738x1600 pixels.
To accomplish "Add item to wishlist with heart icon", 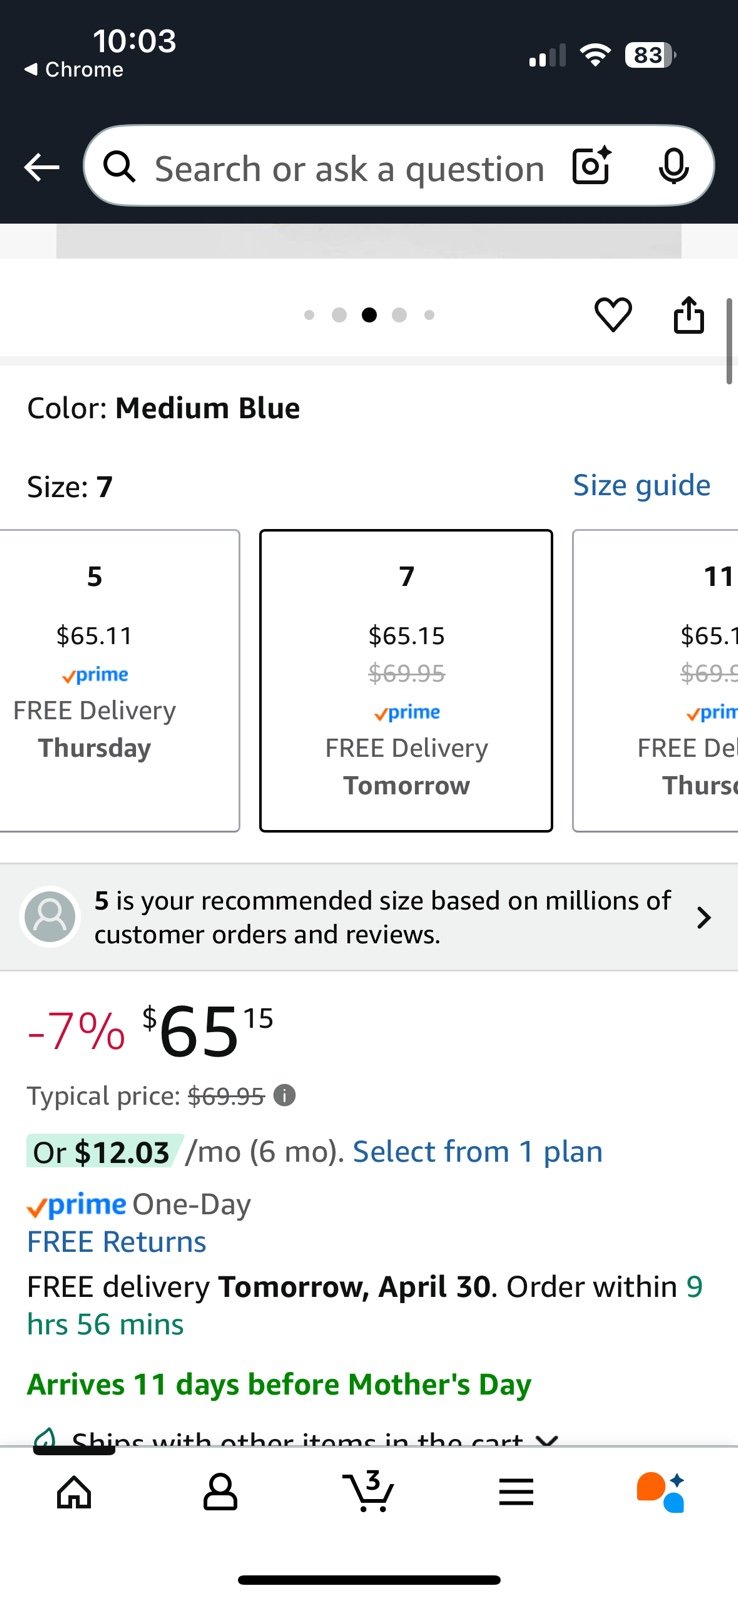I will click(613, 315).
